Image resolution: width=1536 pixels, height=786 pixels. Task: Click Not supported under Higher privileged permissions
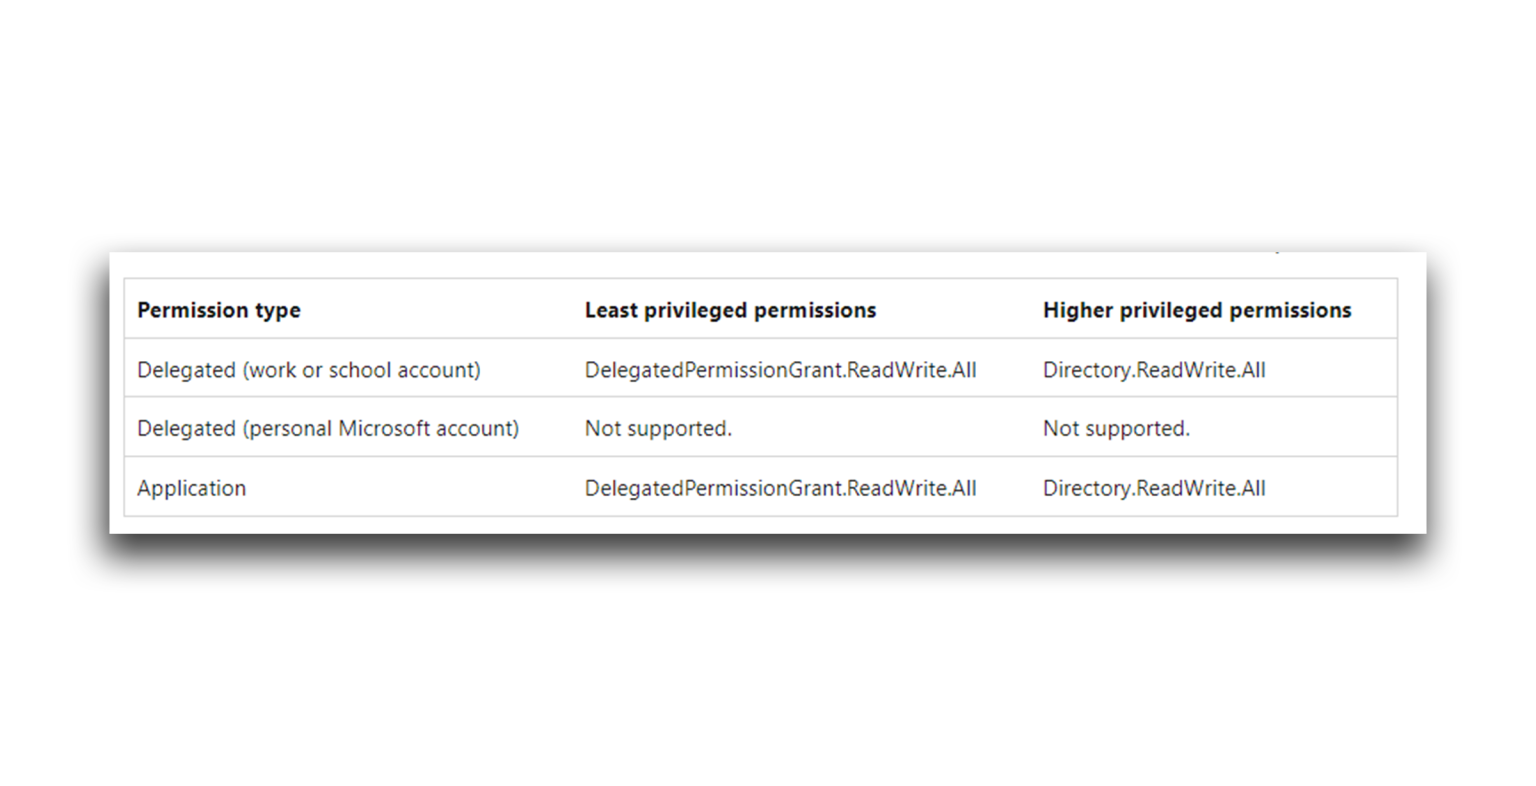click(x=1116, y=428)
